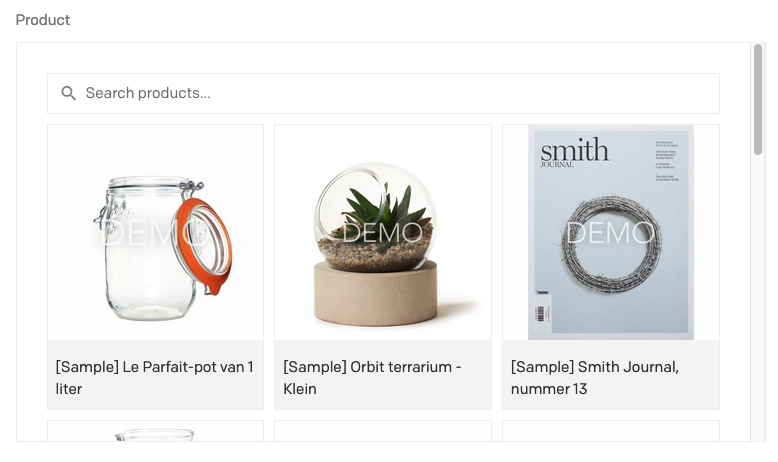Click the orange lid of the jar
Viewport: 778px width, 462px height.
click(x=204, y=244)
